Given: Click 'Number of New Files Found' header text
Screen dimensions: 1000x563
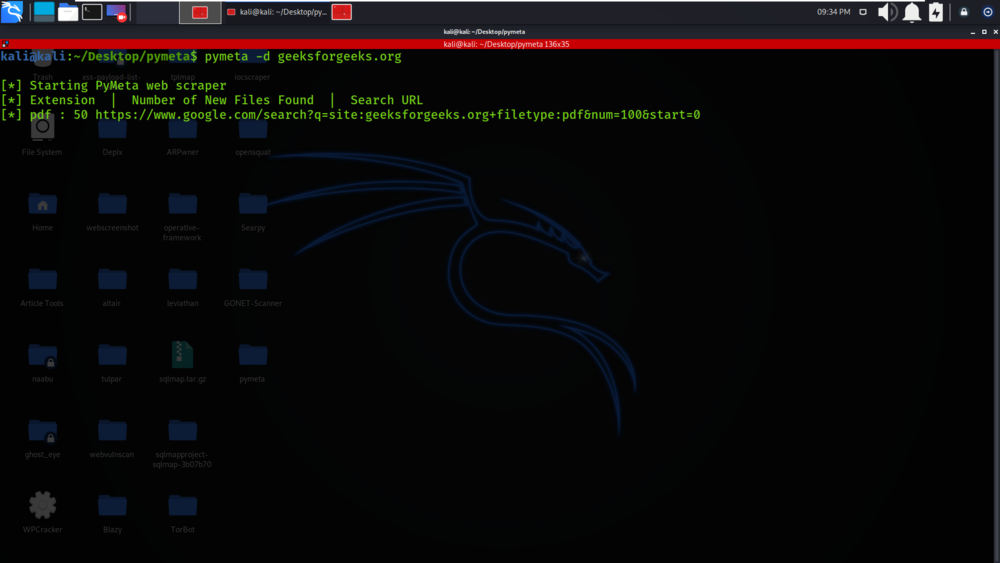Looking at the screenshot, I should click(x=223, y=100).
